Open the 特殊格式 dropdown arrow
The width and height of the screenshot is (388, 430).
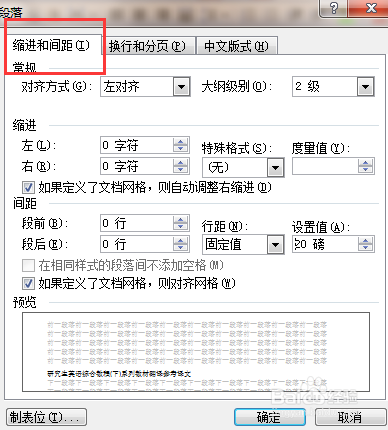point(275,167)
